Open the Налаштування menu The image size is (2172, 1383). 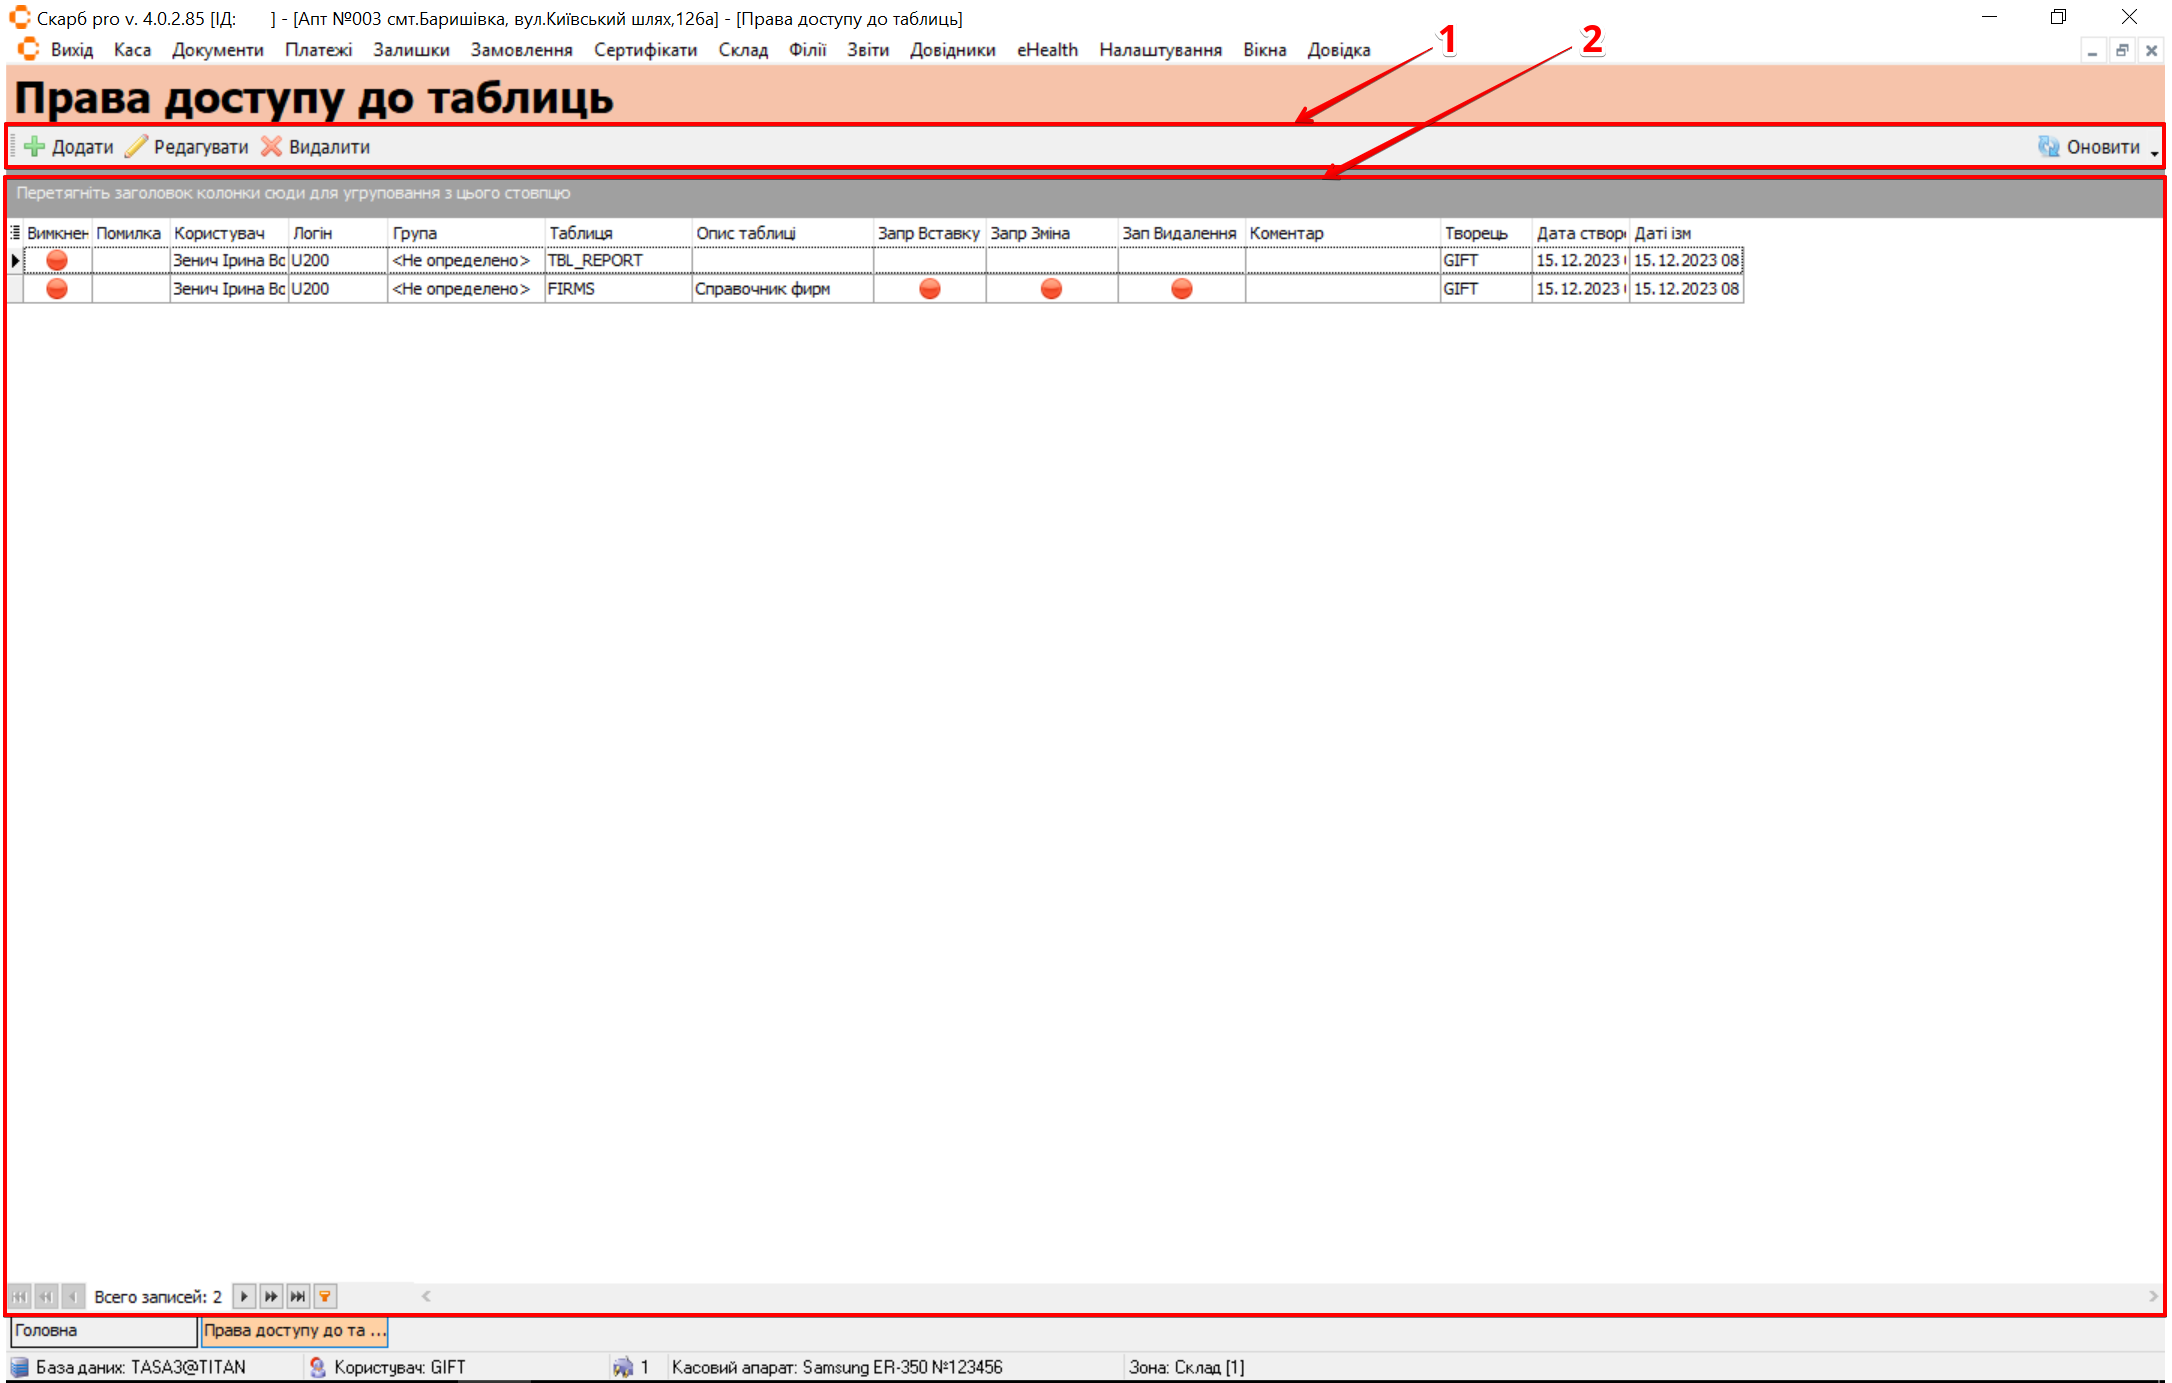point(1160,50)
